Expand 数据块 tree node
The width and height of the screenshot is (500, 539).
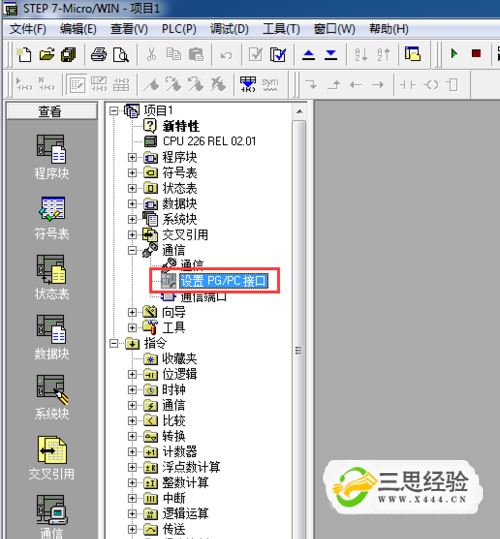click(132, 204)
